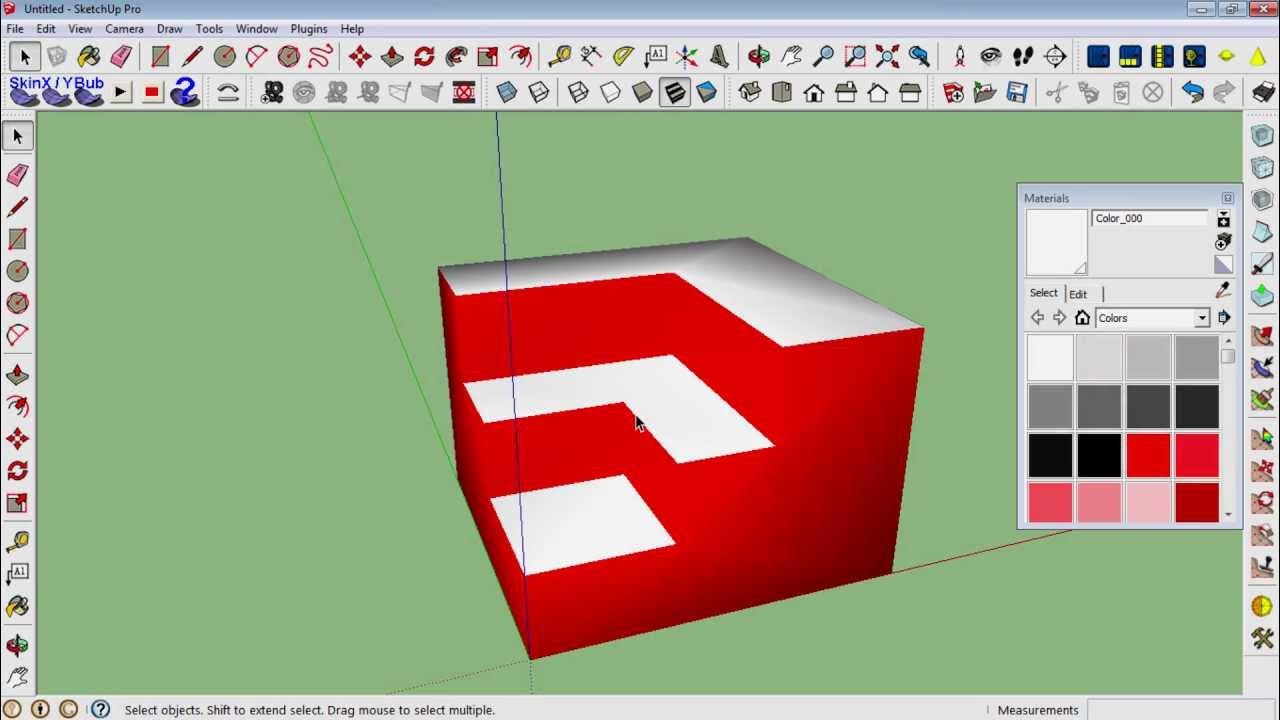Select the Follow Me tool in top toolbar
1280x720 pixels.
(x=456, y=57)
